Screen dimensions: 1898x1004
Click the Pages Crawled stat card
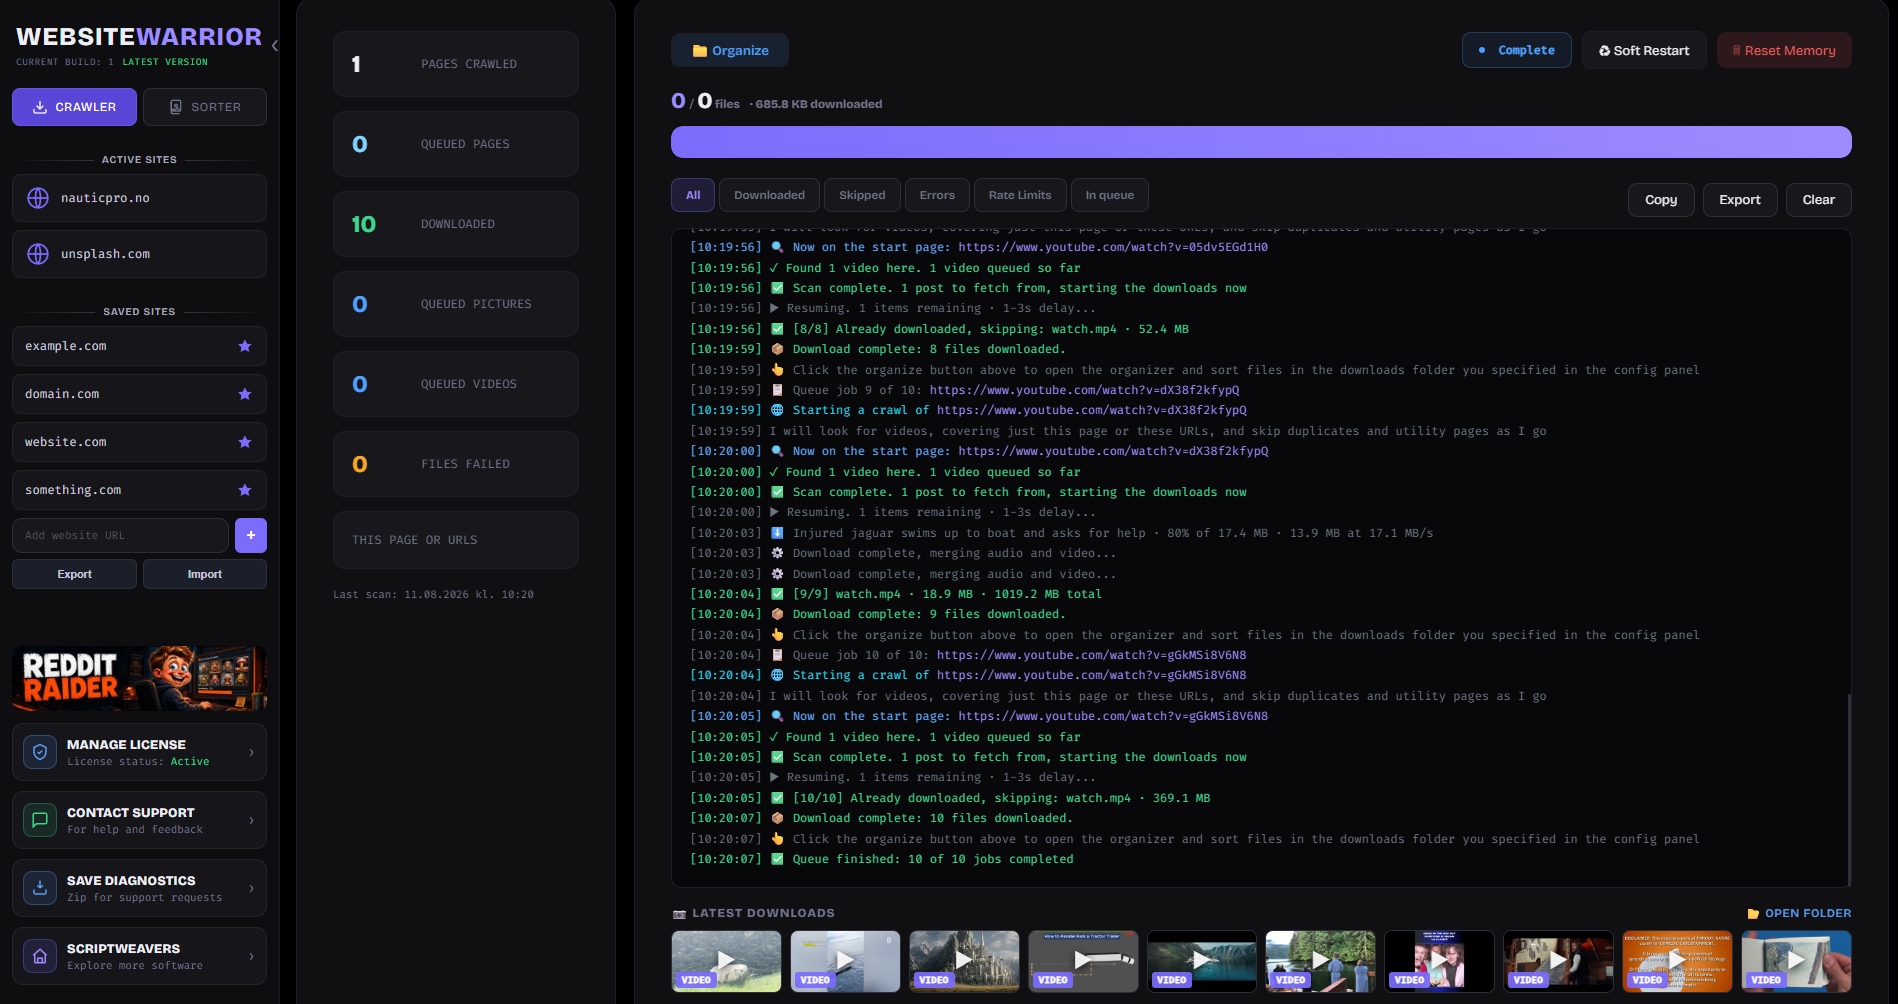(456, 64)
